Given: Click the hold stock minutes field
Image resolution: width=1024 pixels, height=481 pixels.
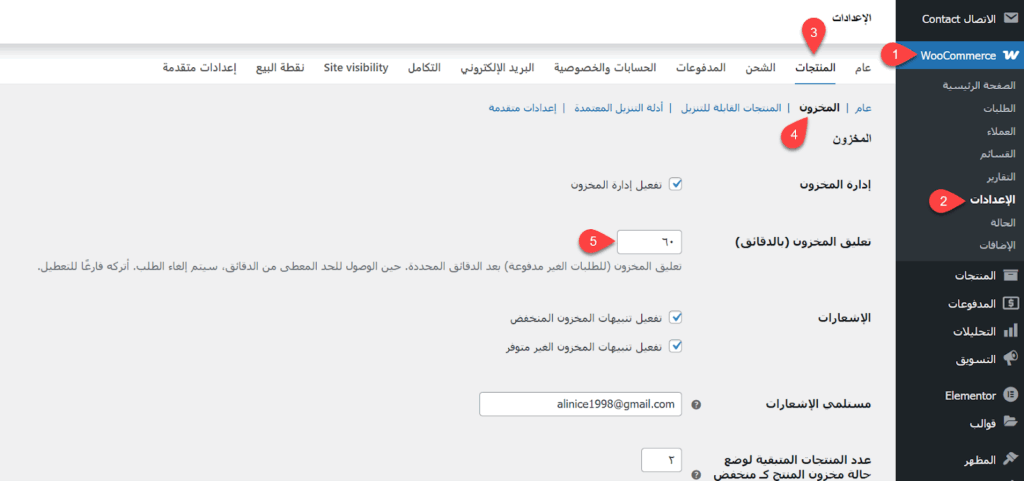Looking at the screenshot, I should pyautogui.click(x=649, y=242).
